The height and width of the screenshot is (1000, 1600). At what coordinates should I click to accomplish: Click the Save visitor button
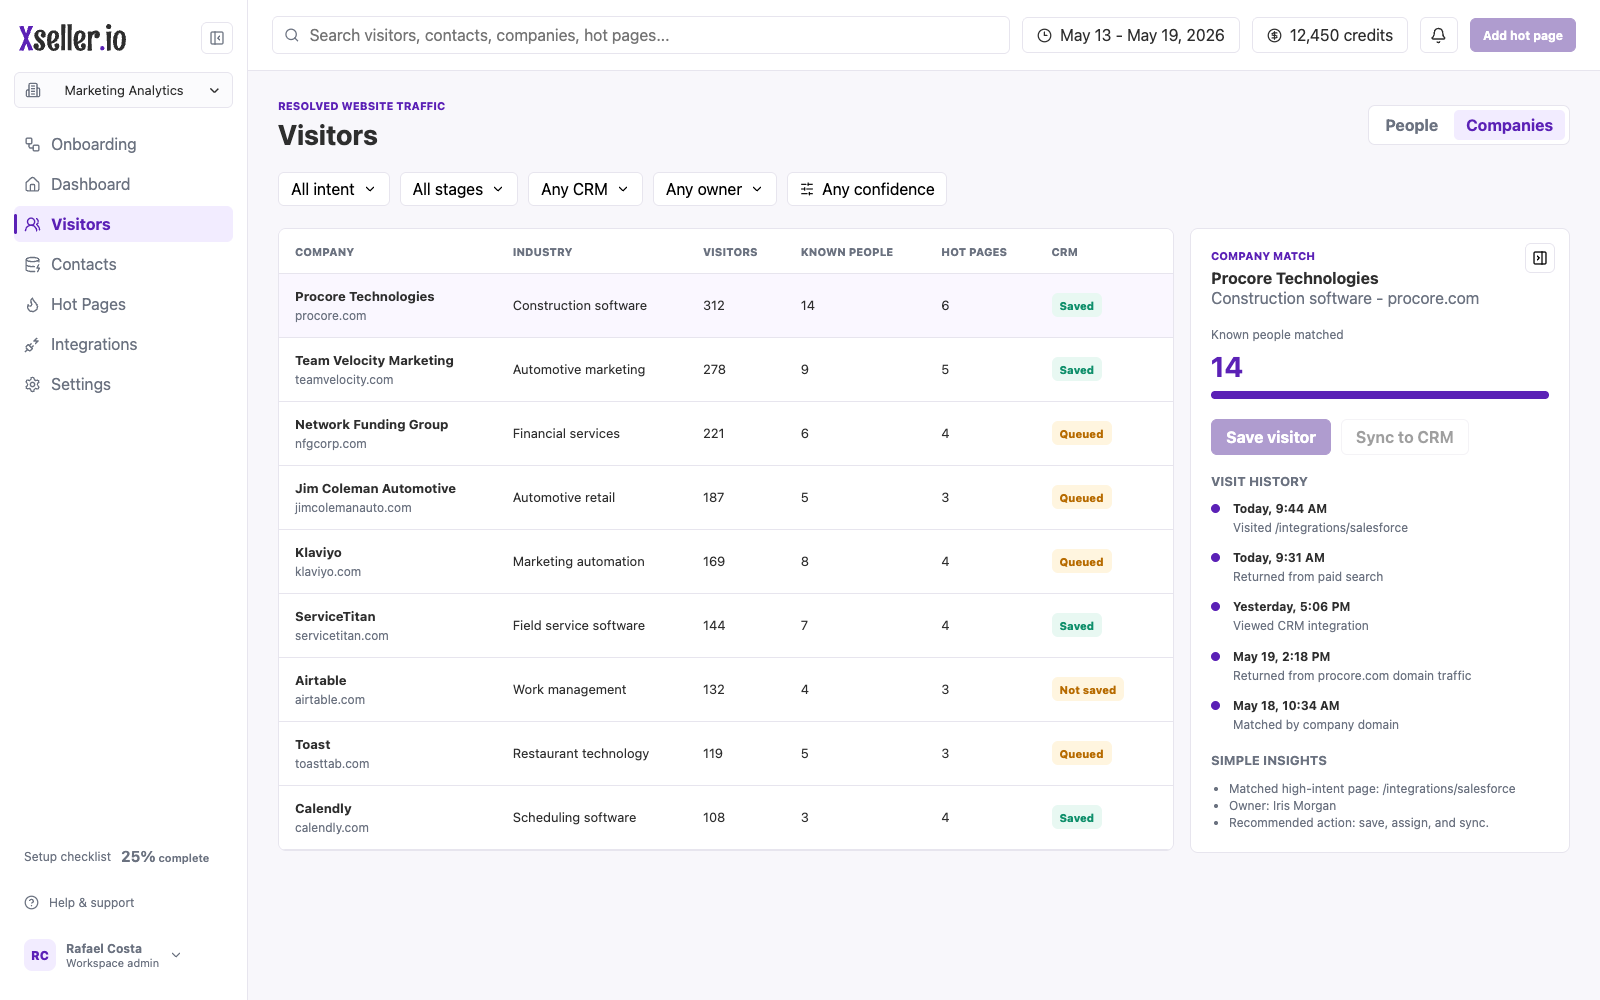(x=1270, y=437)
